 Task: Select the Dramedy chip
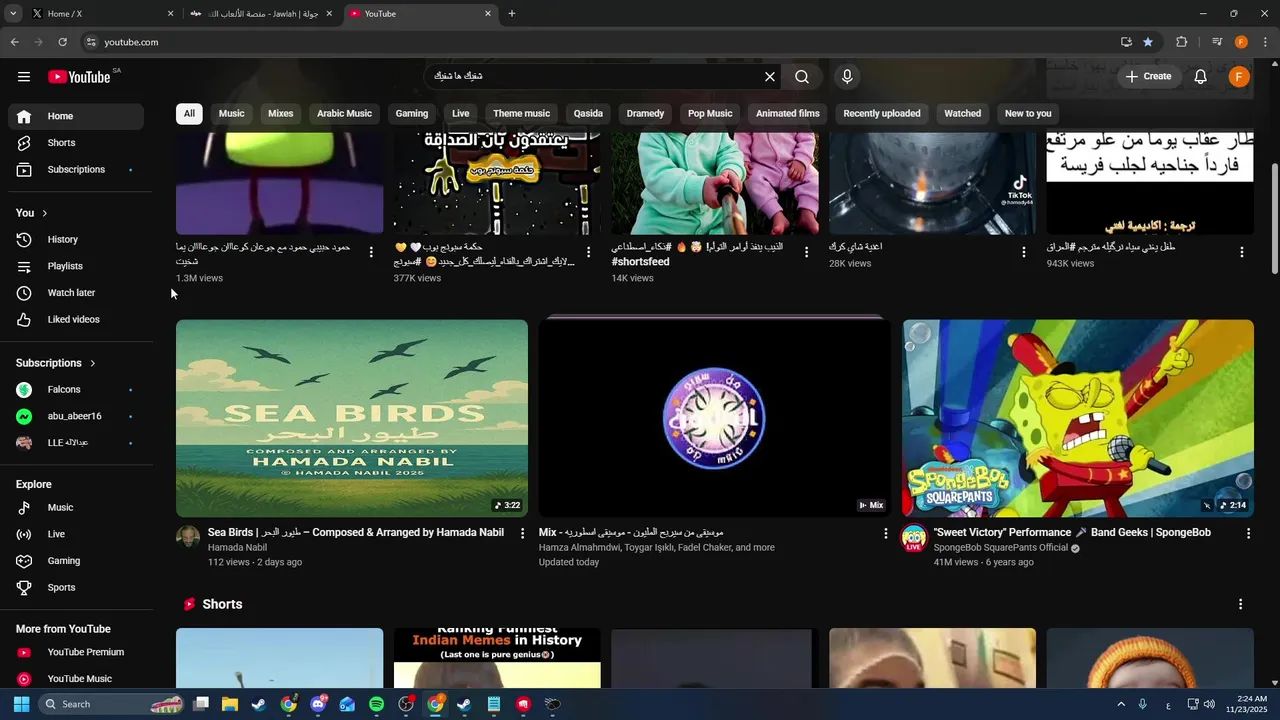[645, 113]
